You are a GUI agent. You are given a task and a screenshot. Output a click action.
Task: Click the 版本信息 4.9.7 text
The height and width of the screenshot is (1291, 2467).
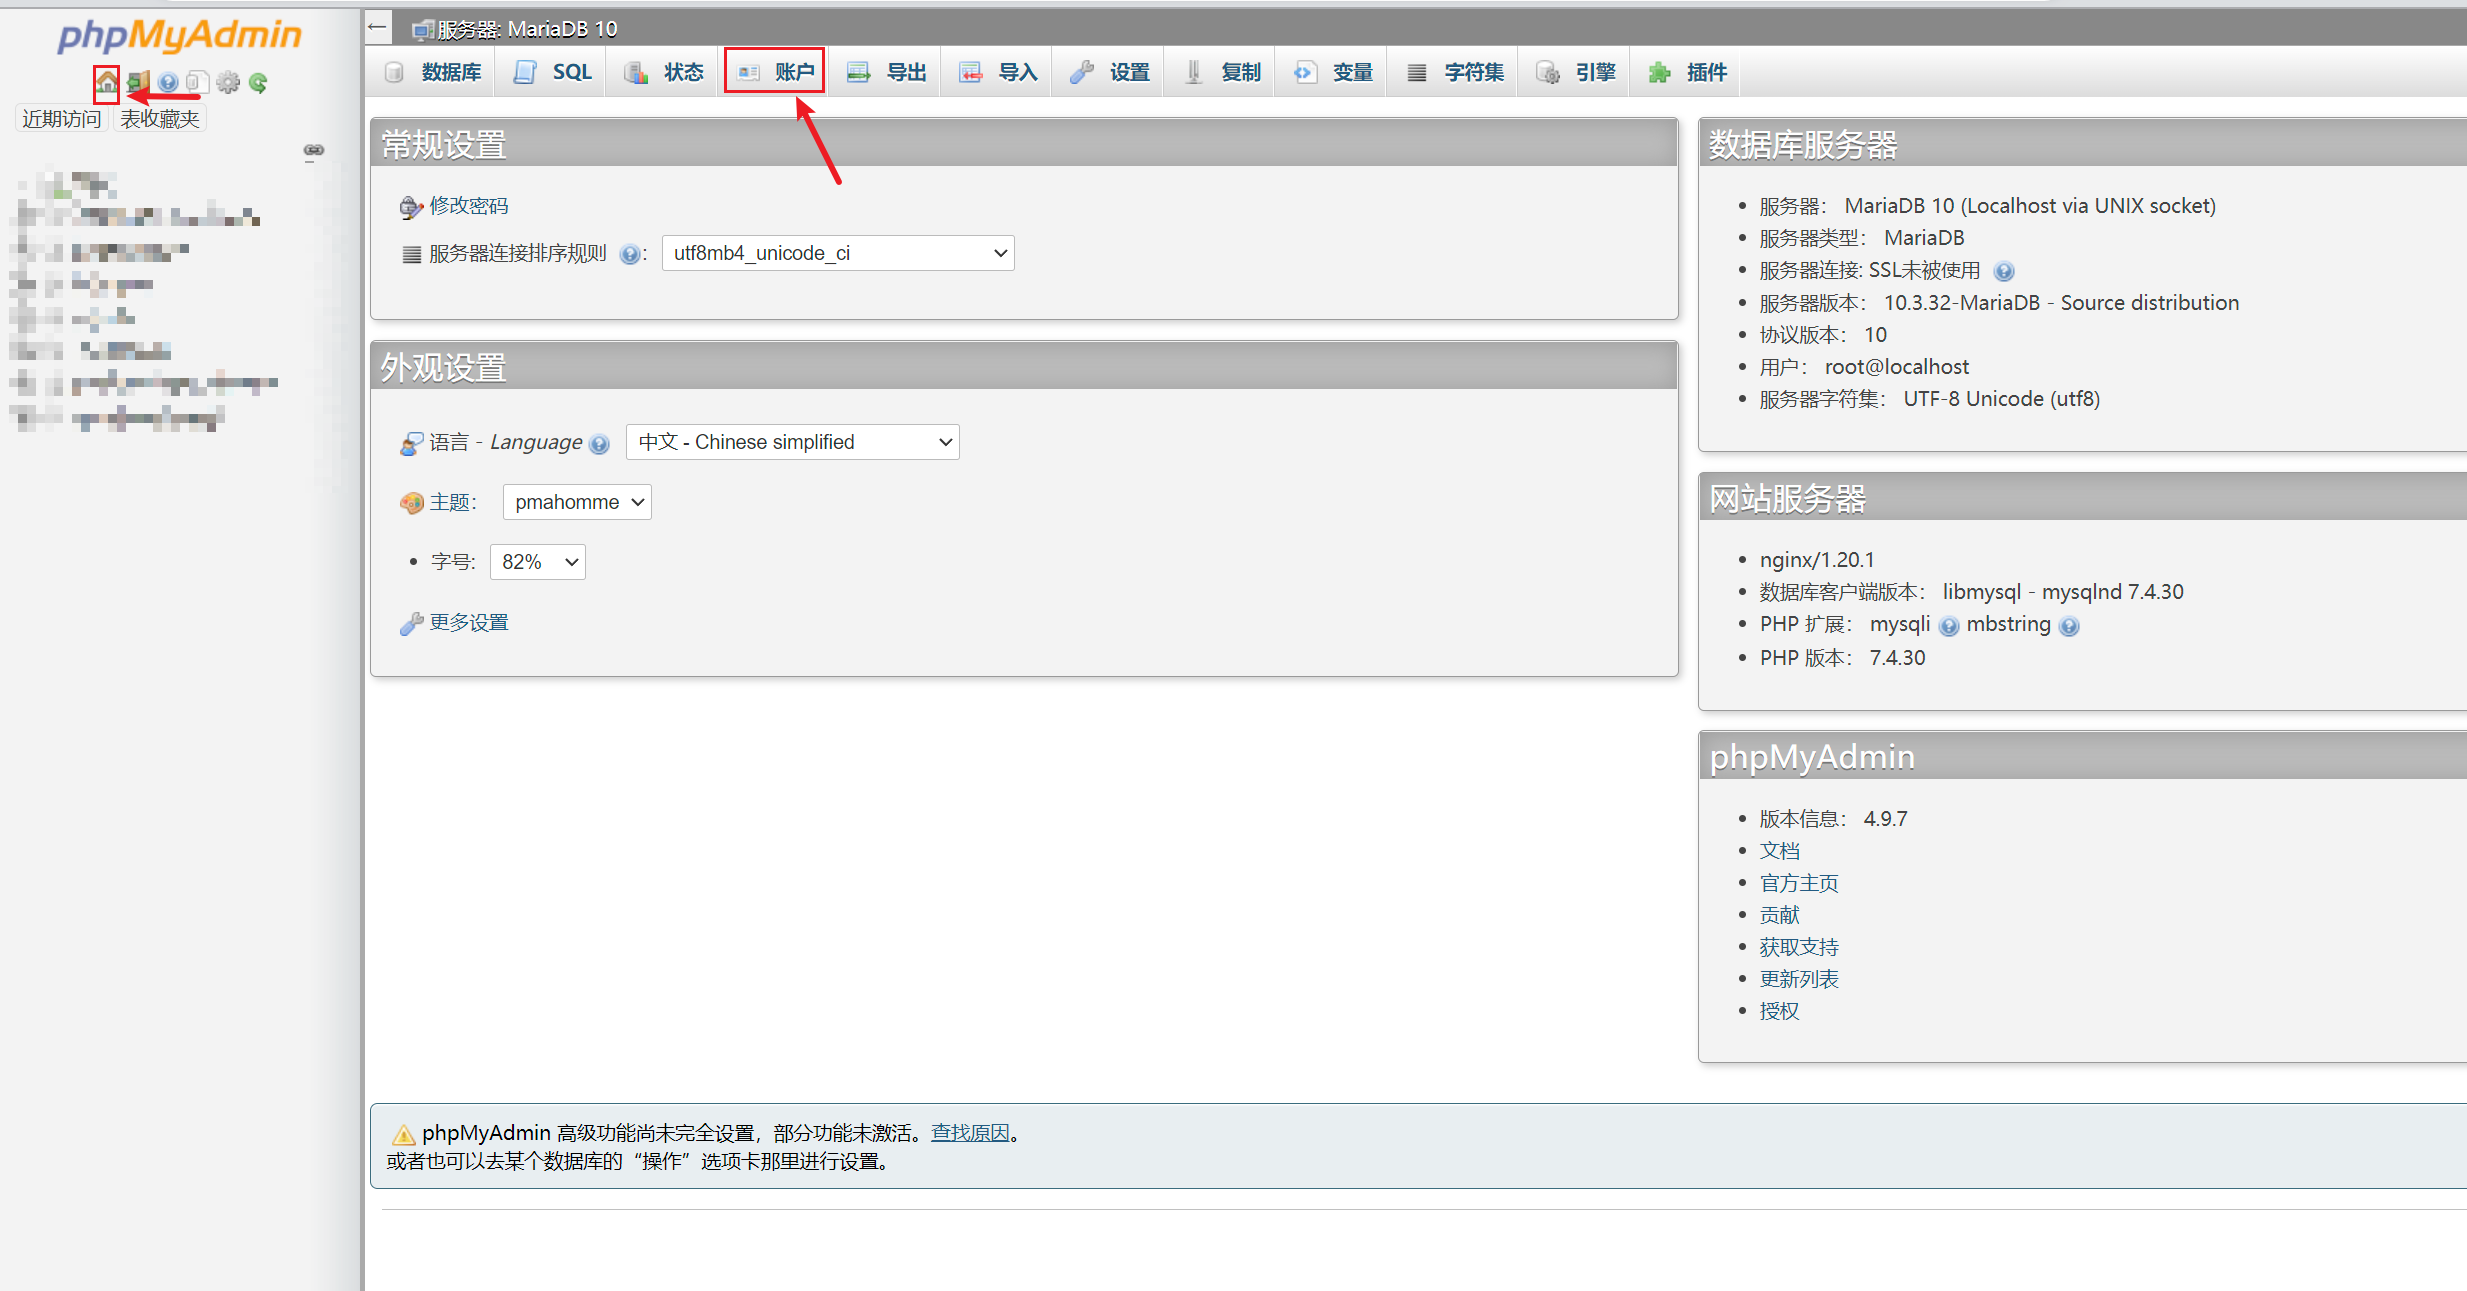point(1833,819)
